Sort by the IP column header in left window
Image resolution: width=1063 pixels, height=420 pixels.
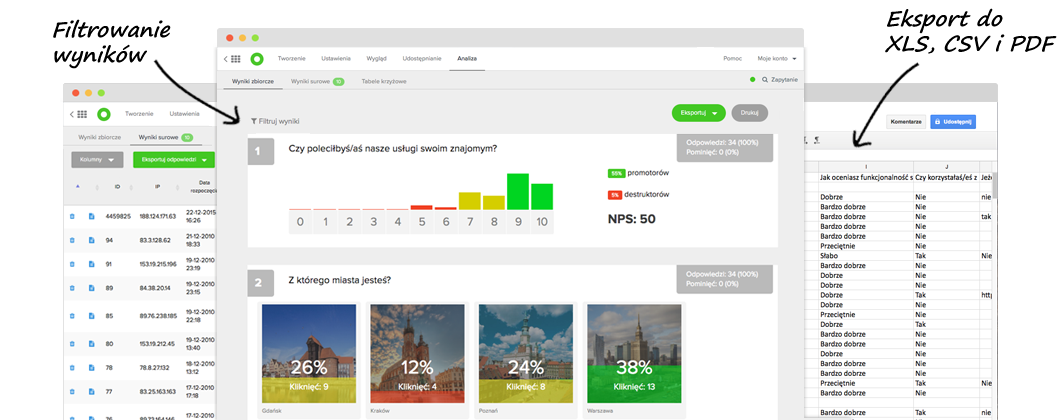pos(157,186)
